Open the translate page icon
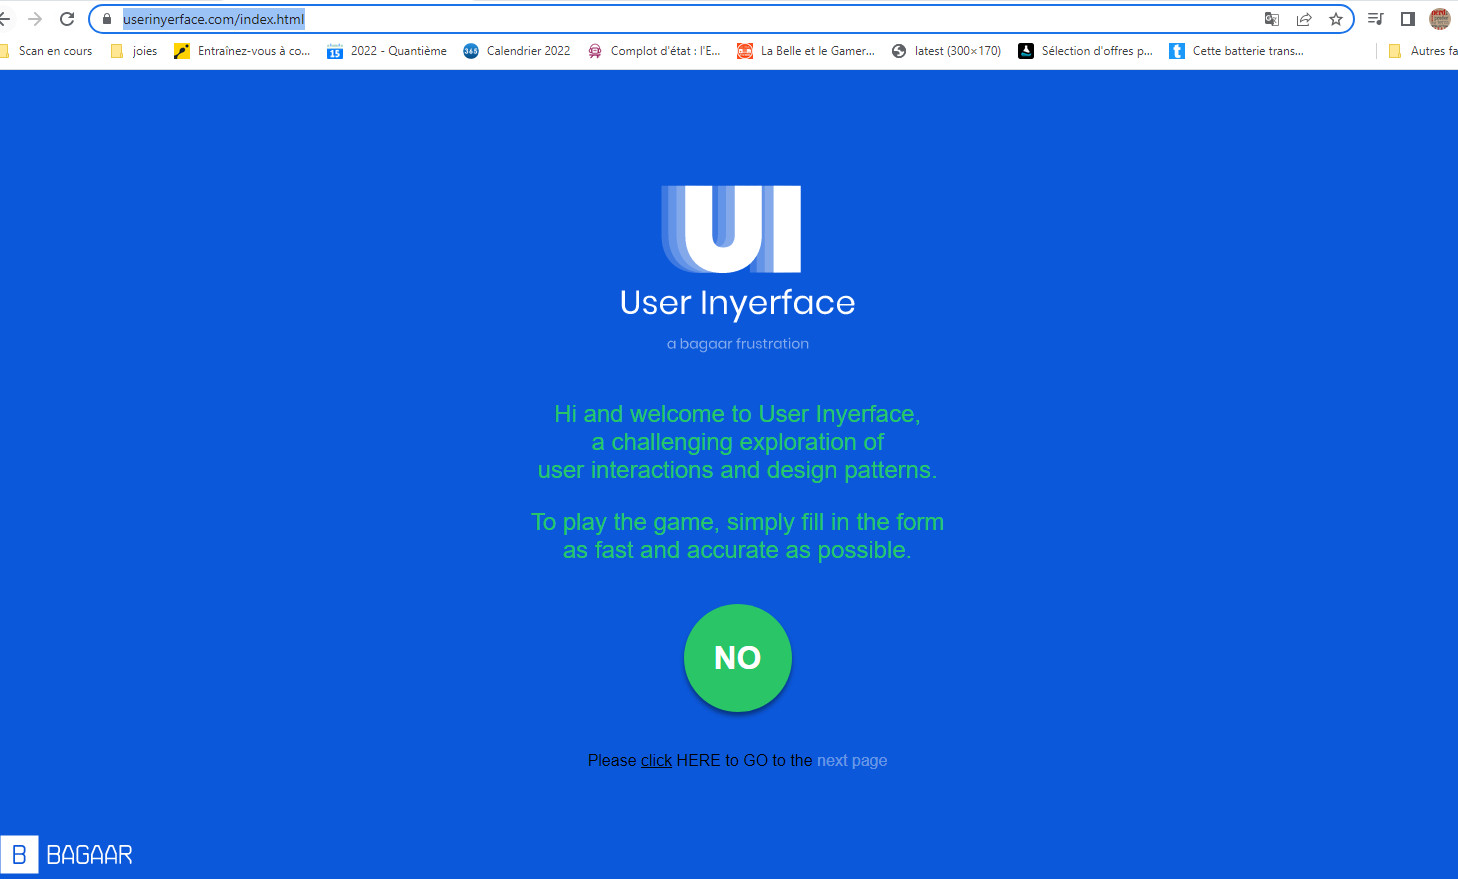The width and height of the screenshot is (1458, 879). [x=1272, y=19]
